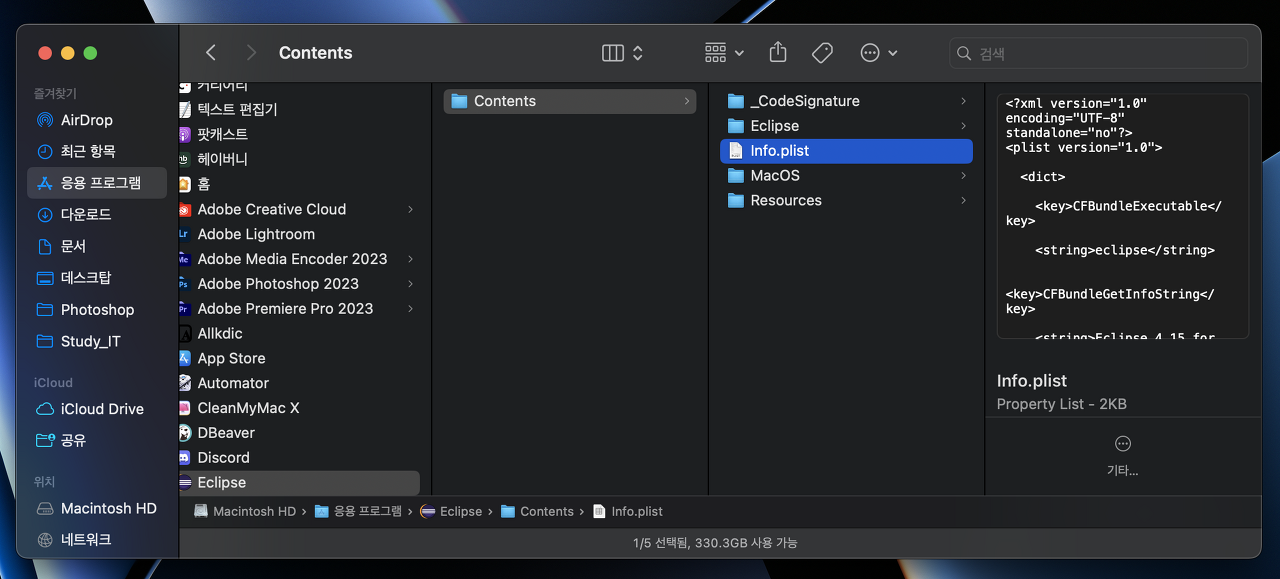Select the CleanMyMac X app
The image size is (1280, 579).
coord(299,408)
